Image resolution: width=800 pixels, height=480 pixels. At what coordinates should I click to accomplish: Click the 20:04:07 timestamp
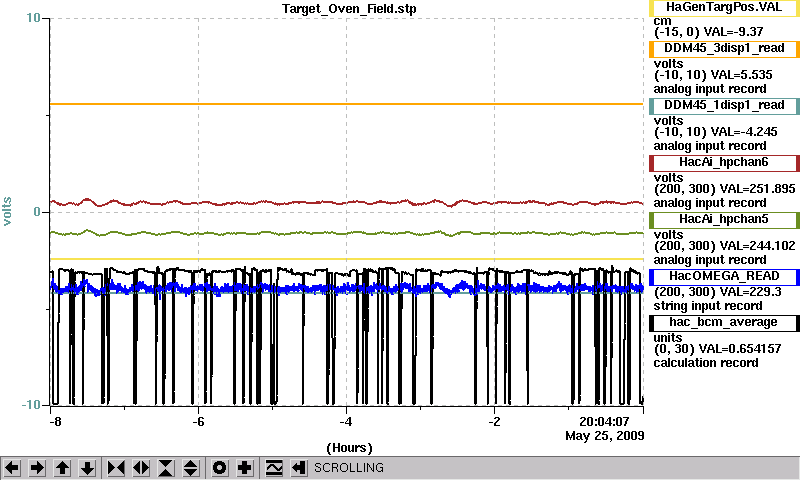(604, 422)
